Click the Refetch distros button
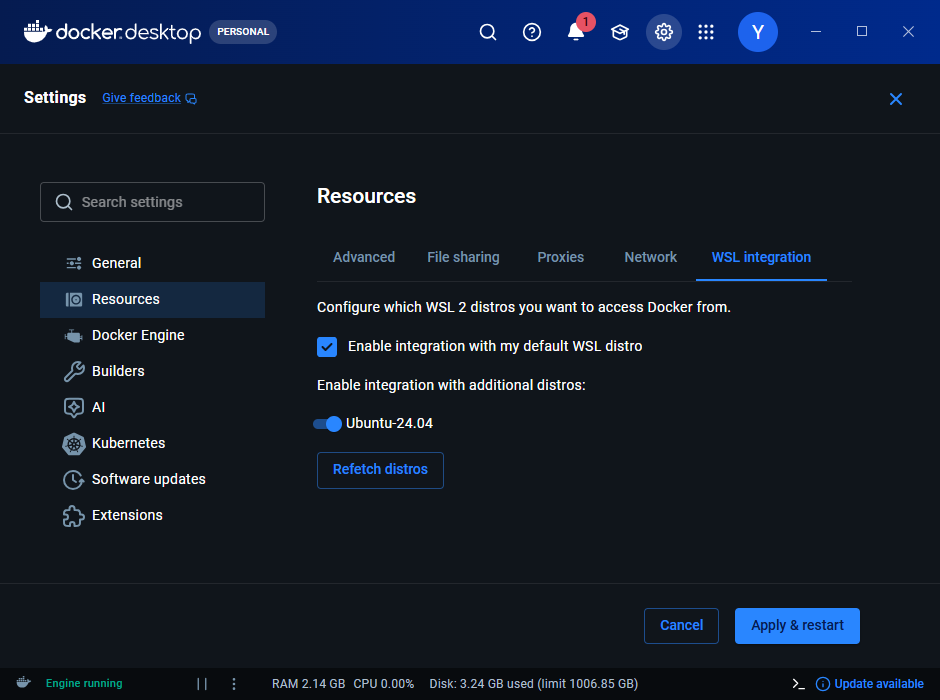The height and width of the screenshot is (700, 940). pyautogui.click(x=380, y=470)
